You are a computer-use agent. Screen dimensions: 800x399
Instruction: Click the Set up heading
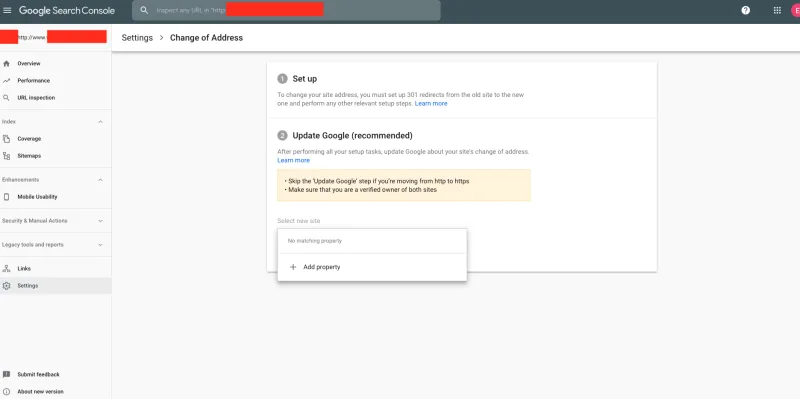pyautogui.click(x=305, y=79)
